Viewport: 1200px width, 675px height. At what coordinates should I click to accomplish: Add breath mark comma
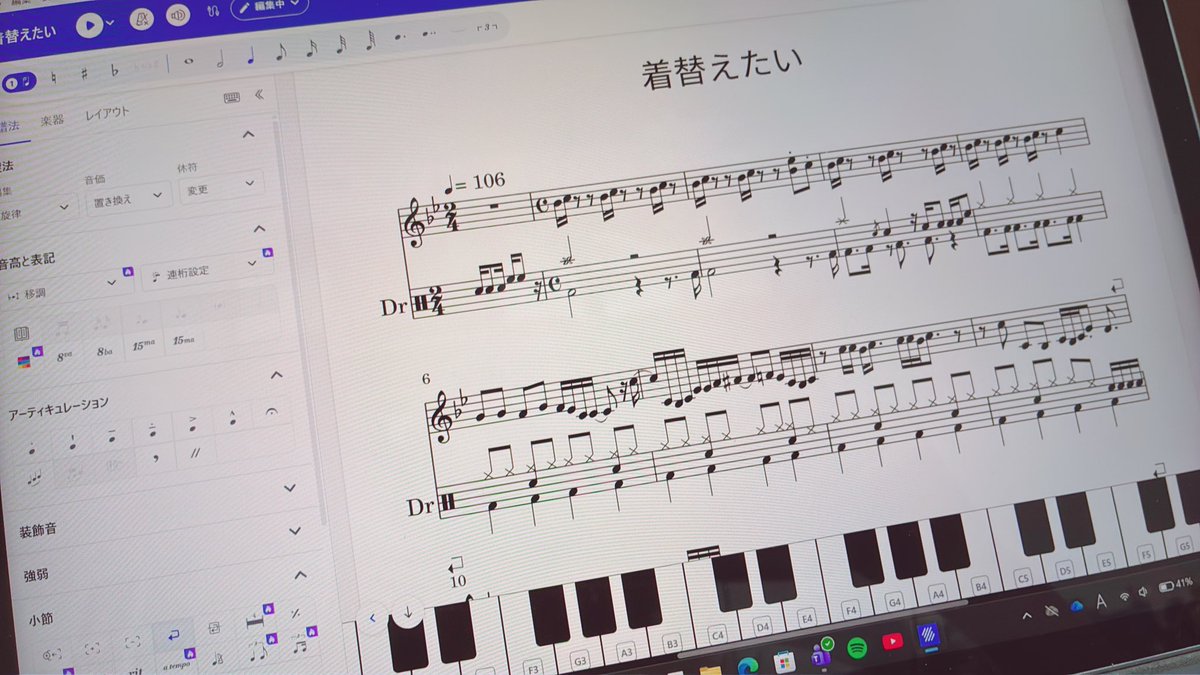coord(155,459)
